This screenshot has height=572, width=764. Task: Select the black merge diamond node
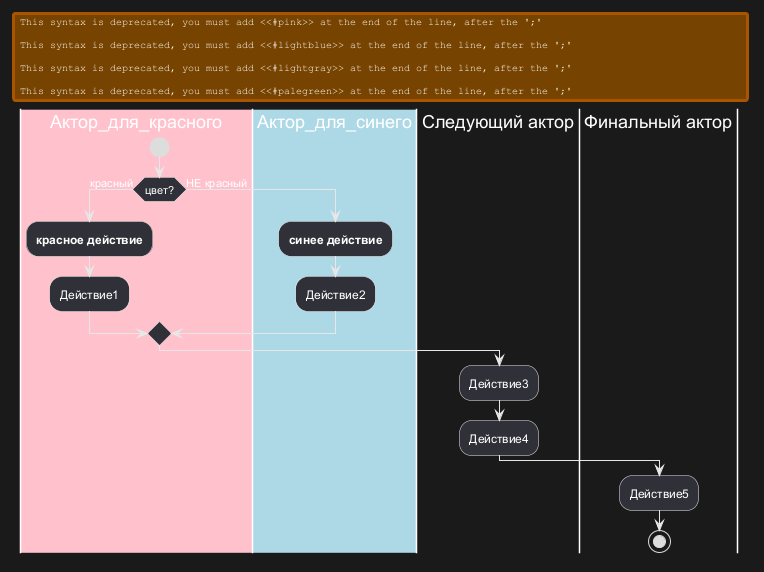pos(159,334)
